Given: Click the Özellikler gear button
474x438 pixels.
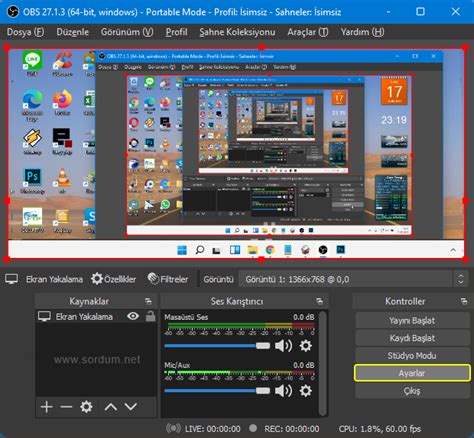Looking at the screenshot, I should pyautogui.click(x=113, y=279).
